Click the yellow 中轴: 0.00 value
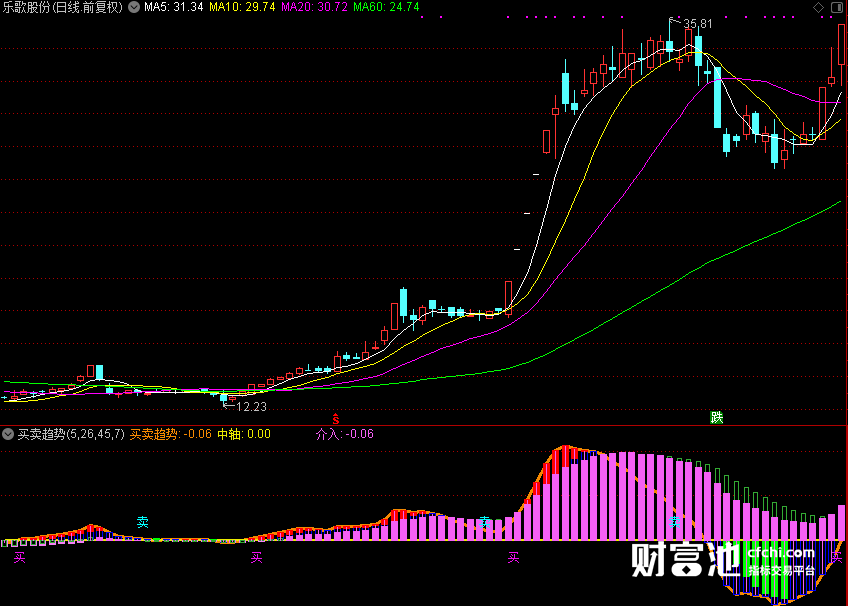Viewport: 848px width, 606px height. (x=244, y=434)
